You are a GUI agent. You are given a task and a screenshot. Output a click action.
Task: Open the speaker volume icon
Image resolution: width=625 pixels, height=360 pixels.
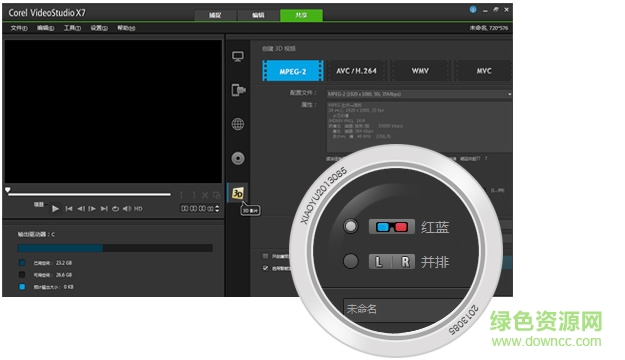click(127, 209)
